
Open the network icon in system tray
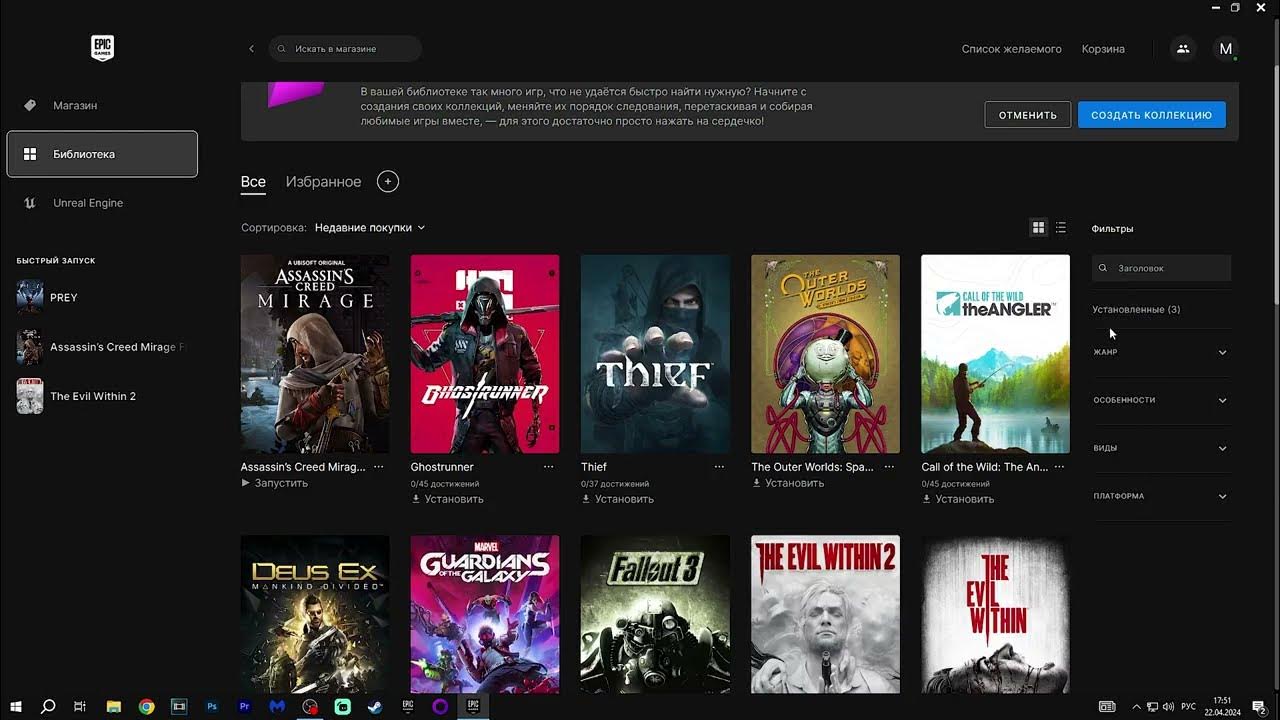[x=1152, y=707]
